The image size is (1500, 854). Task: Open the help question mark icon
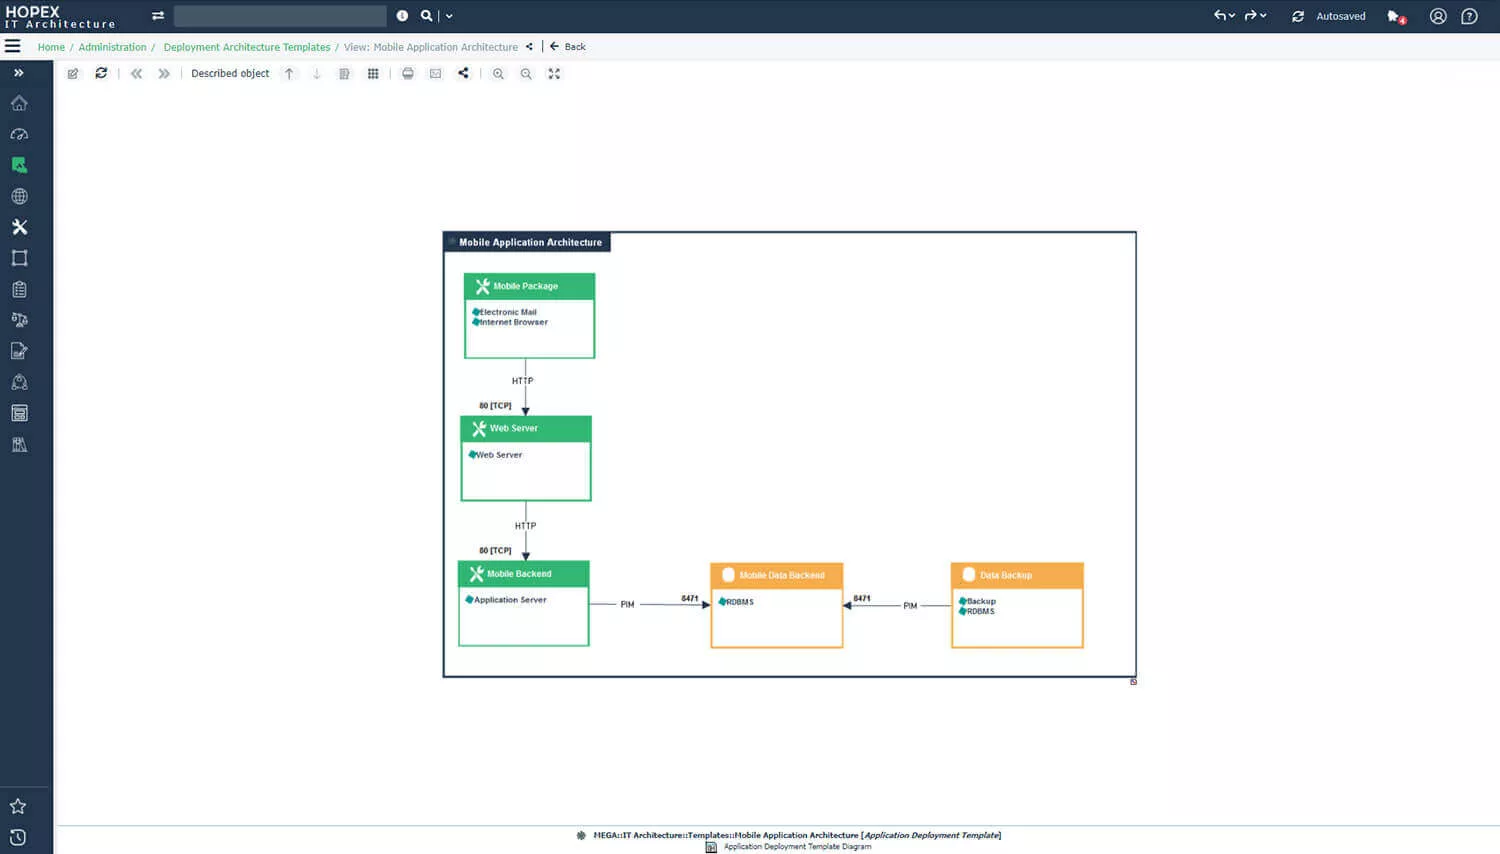point(1469,16)
